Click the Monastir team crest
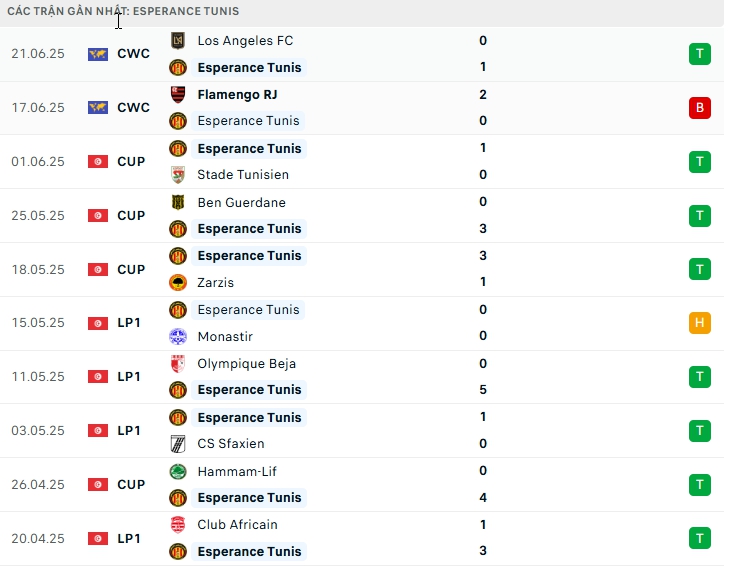 tap(178, 337)
